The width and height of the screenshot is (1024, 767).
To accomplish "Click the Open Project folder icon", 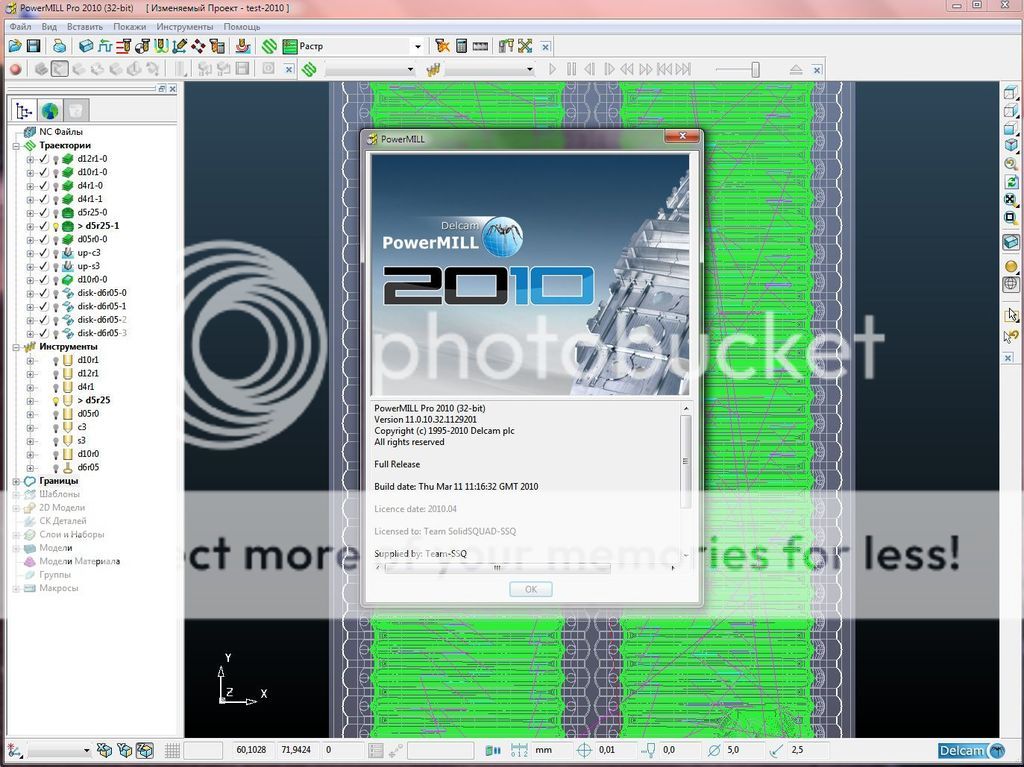I will pyautogui.click(x=15, y=46).
